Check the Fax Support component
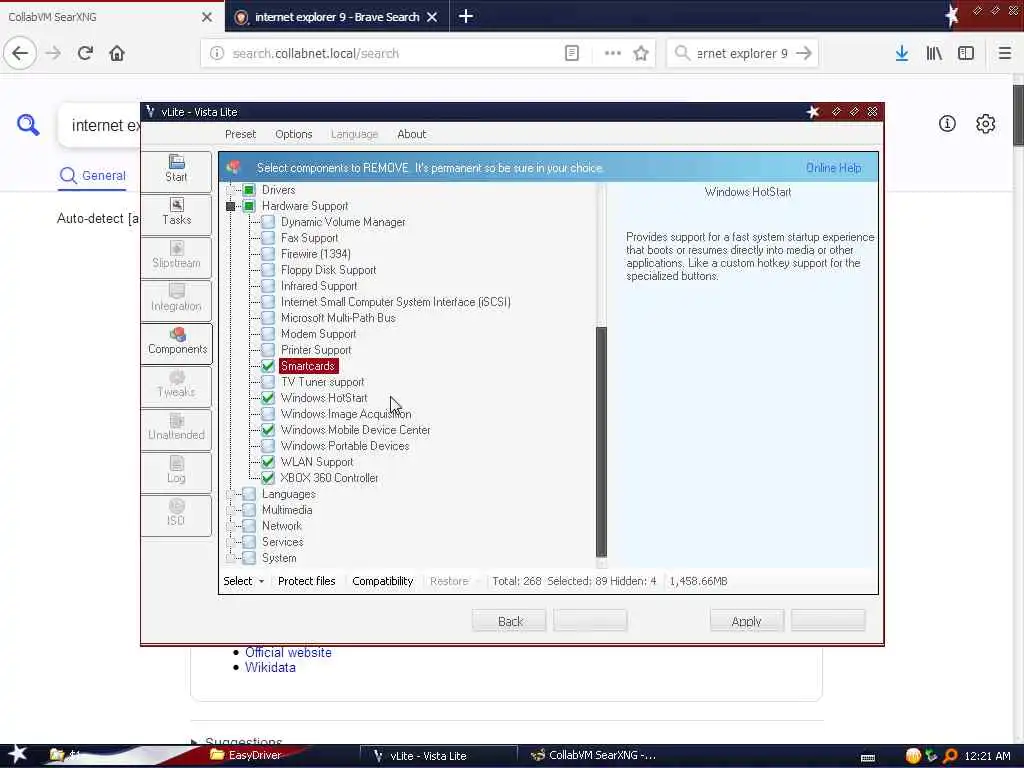This screenshot has width=1024, height=768. [x=268, y=238]
